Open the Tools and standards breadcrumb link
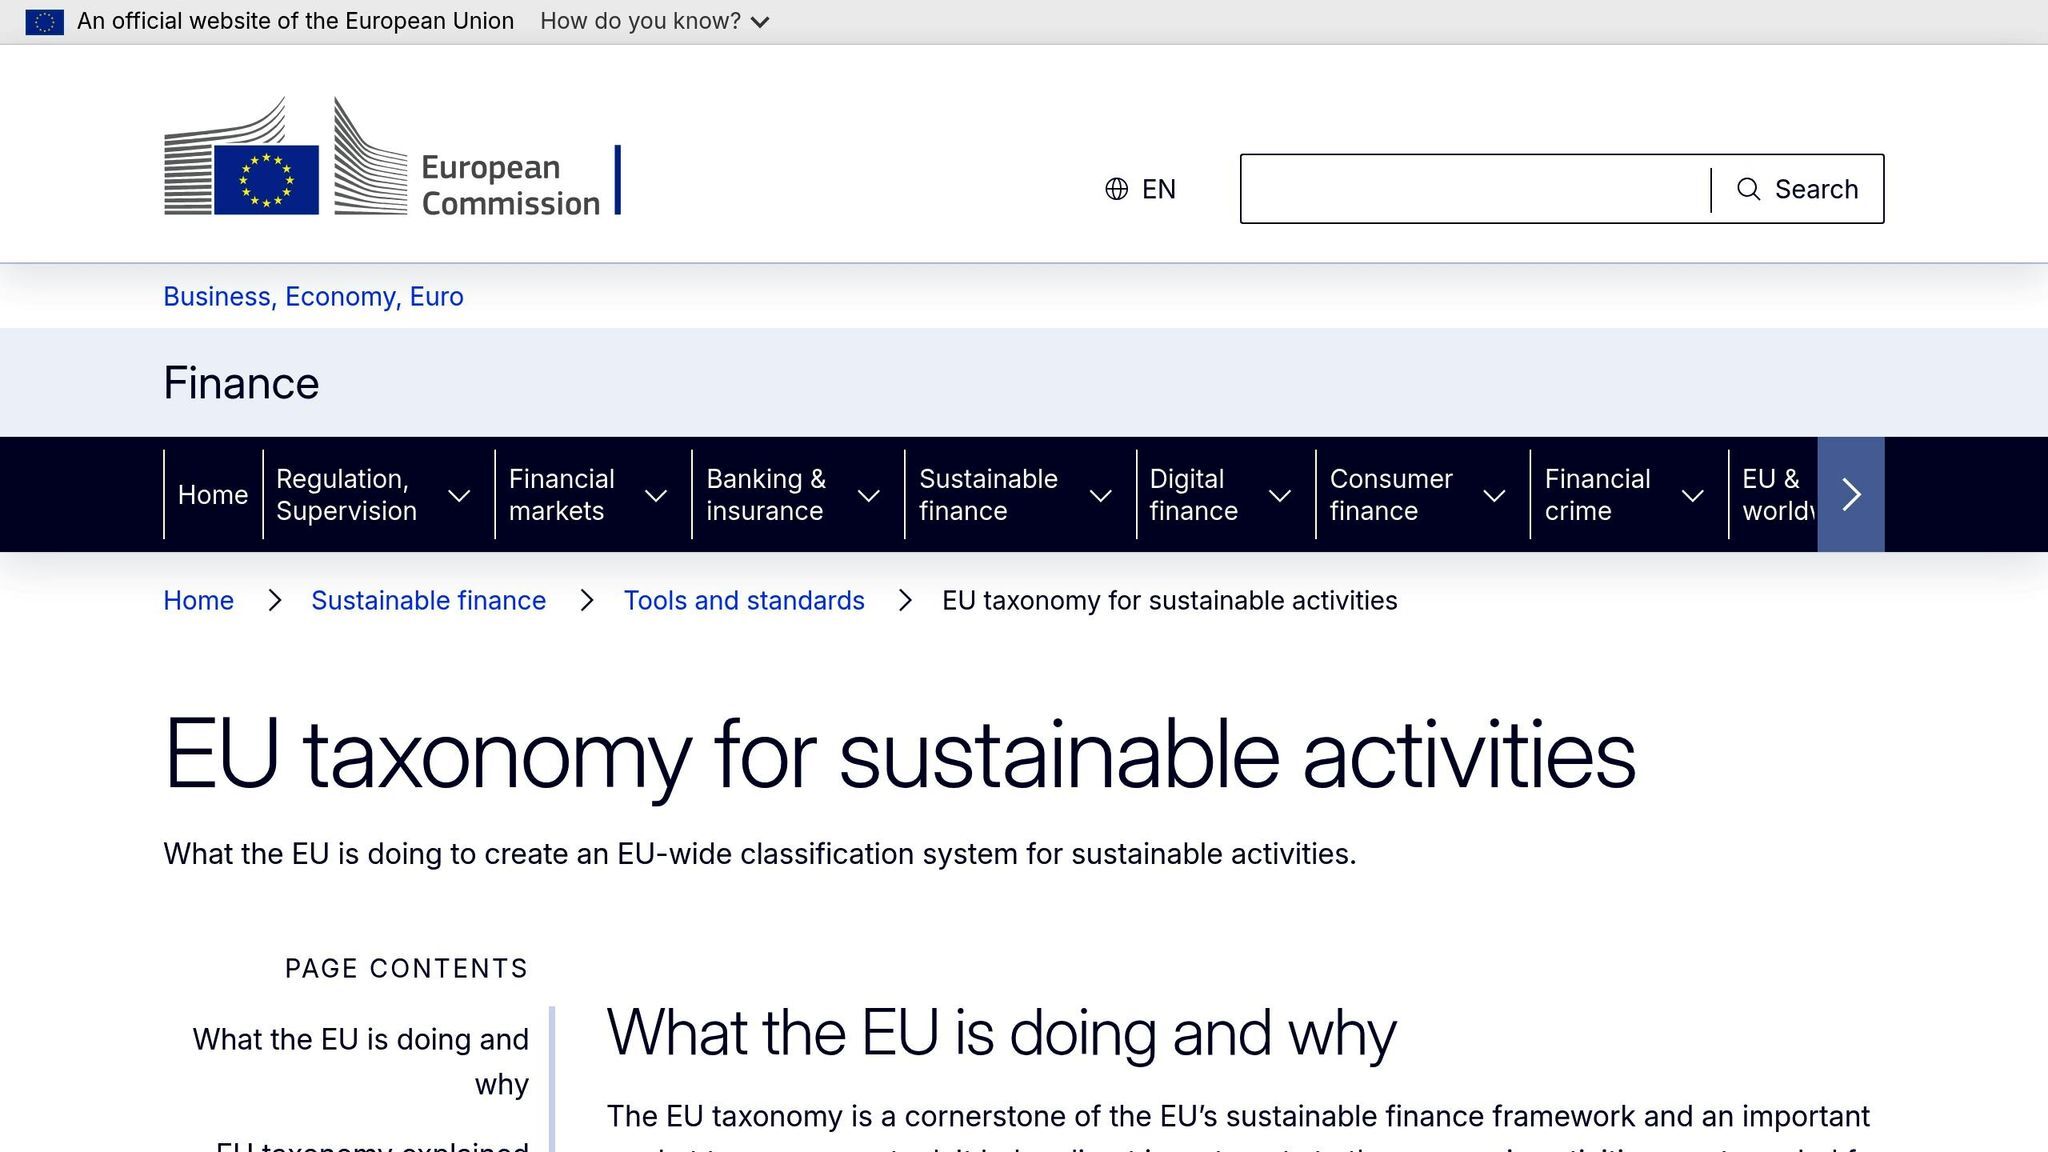The width and height of the screenshot is (2048, 1152). [744, 600]
